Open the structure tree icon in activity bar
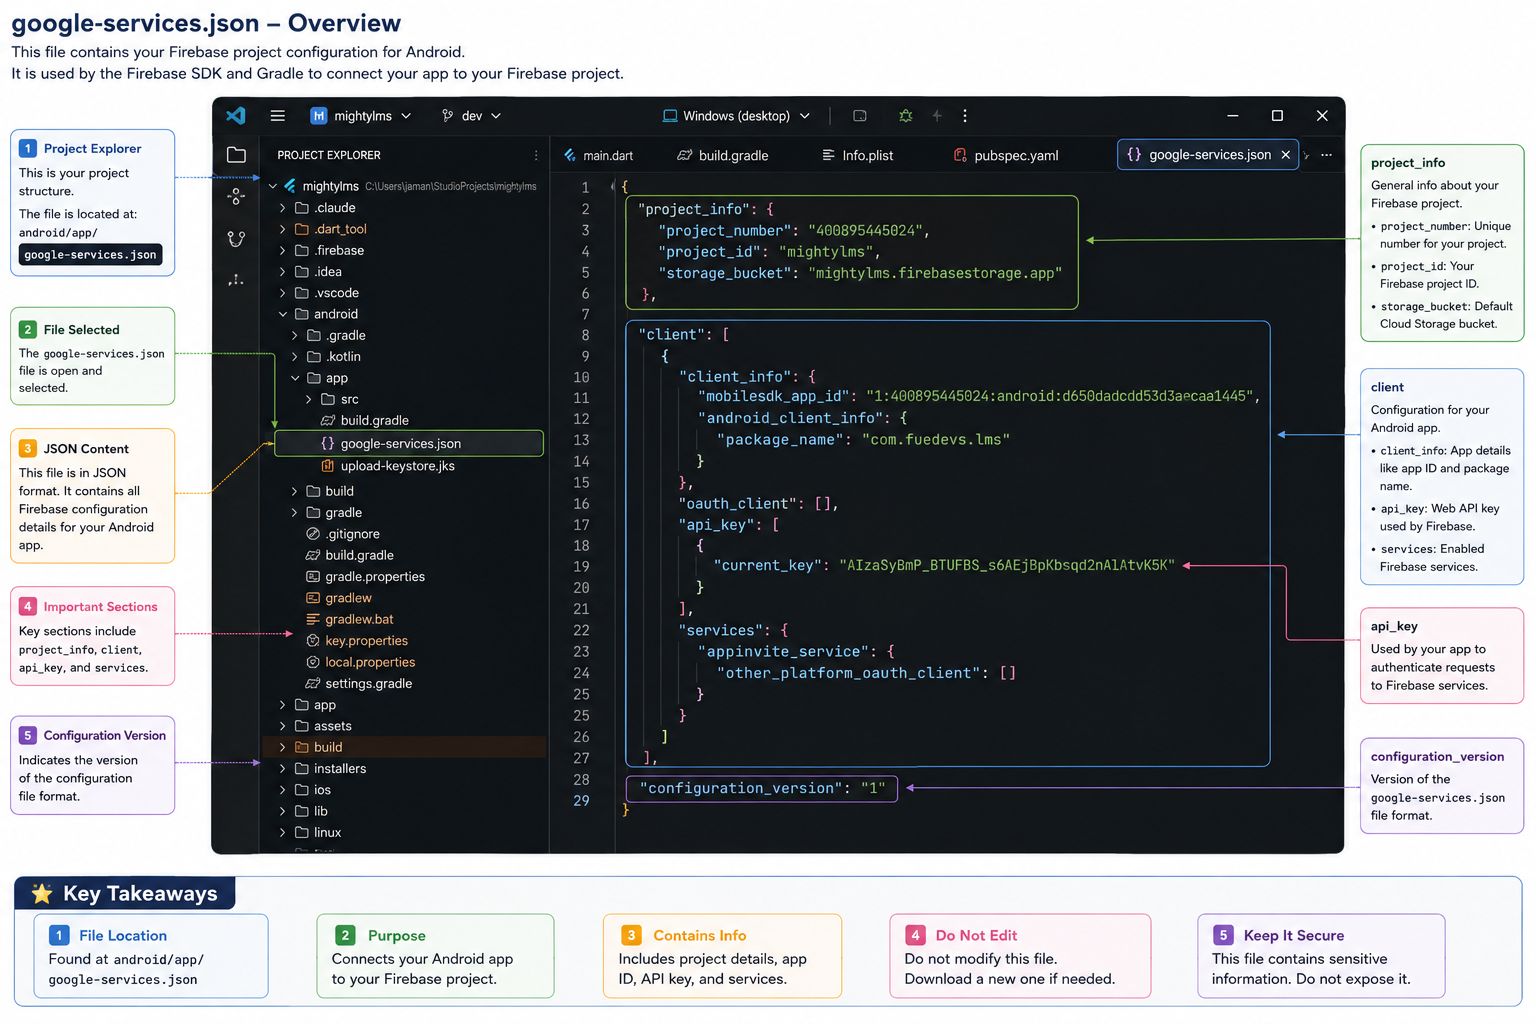The image size is (1536, 1024). [236, 280]
